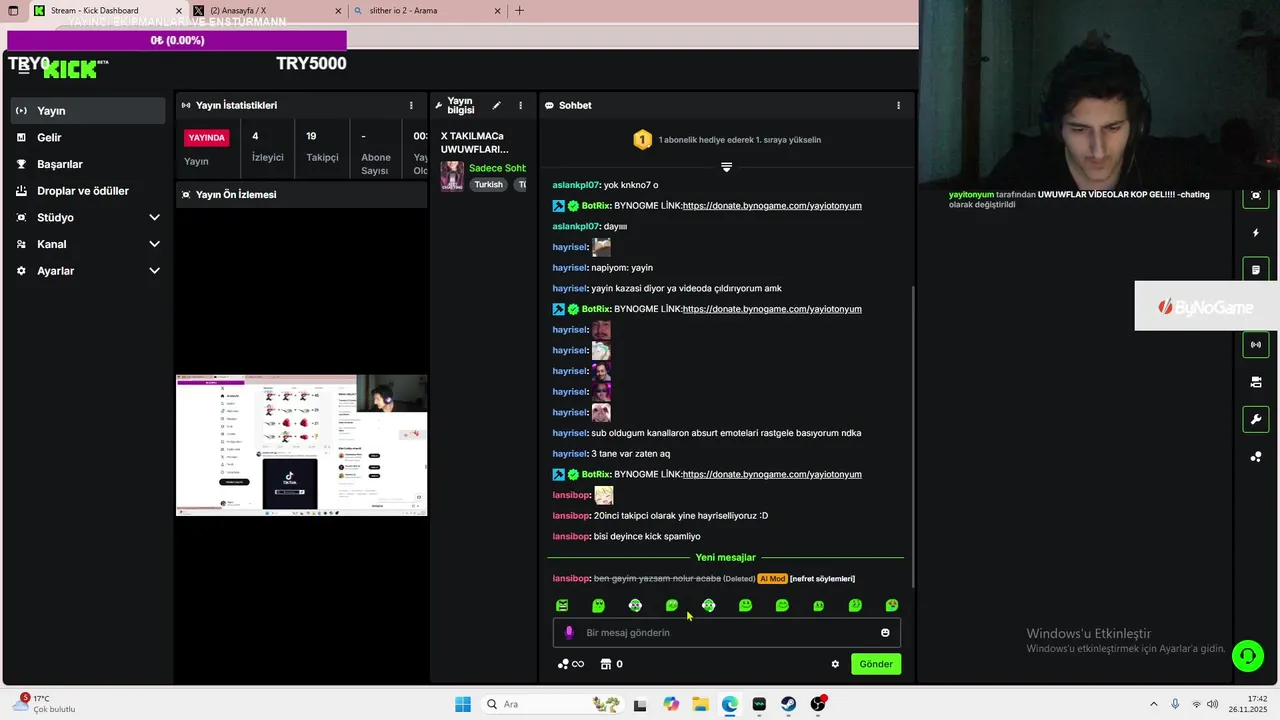Click the screen capture icon at top right
This screenshot has height=720, width=1280.
click(x=1256, y=195)
